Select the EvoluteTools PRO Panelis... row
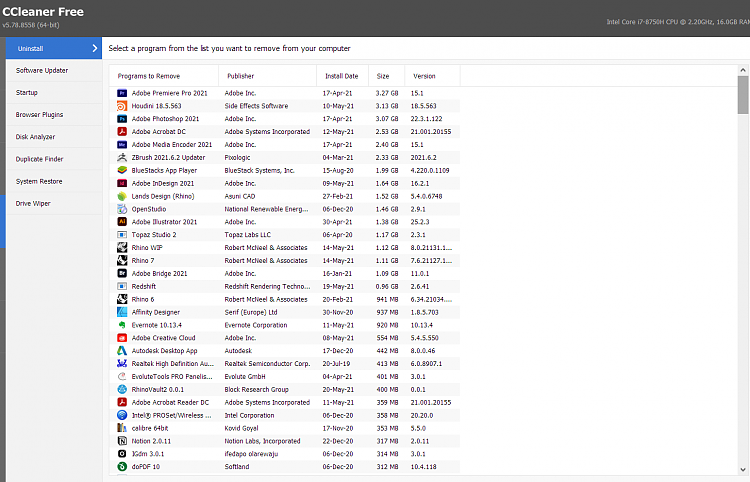Image resolution: width=750 pixels, height=482 pixels. [285, 377]
